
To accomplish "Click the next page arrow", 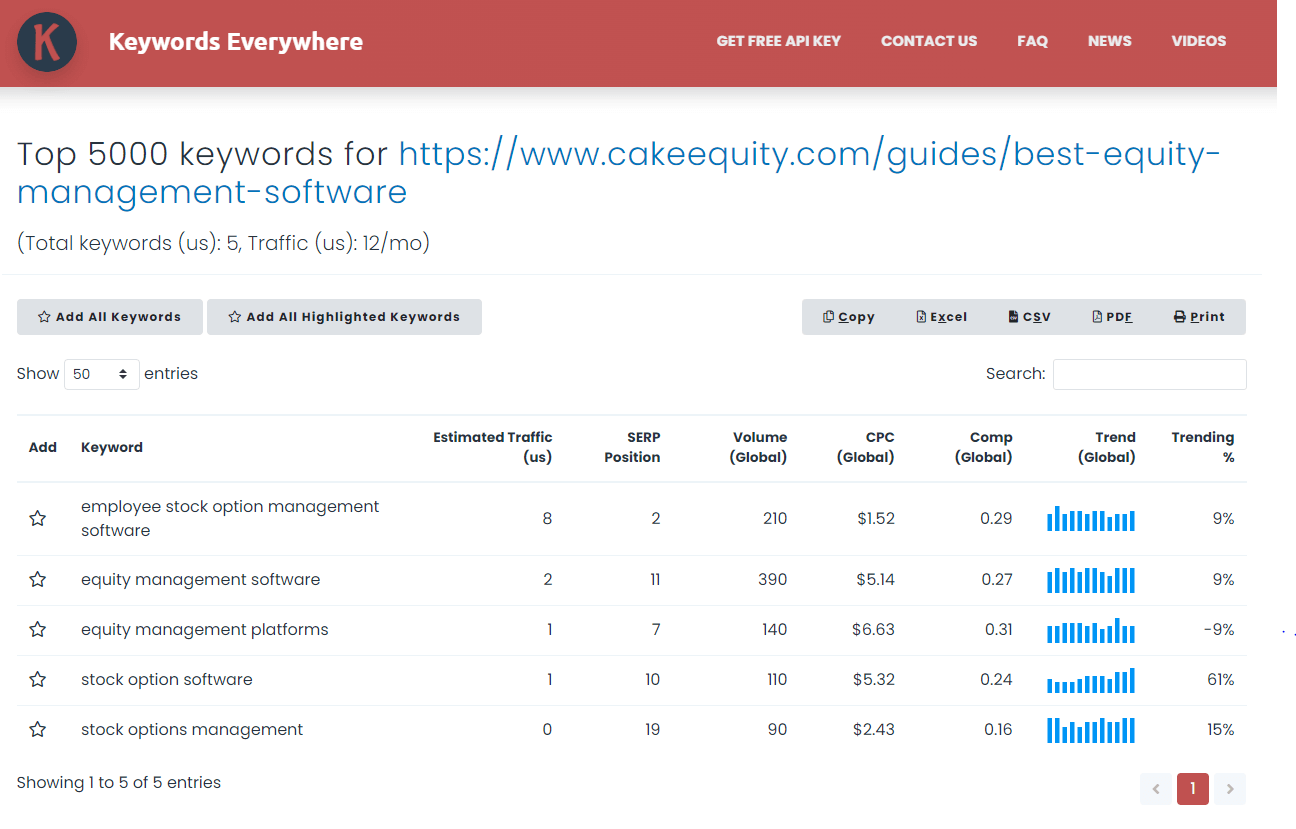I will click(1229, 789).
